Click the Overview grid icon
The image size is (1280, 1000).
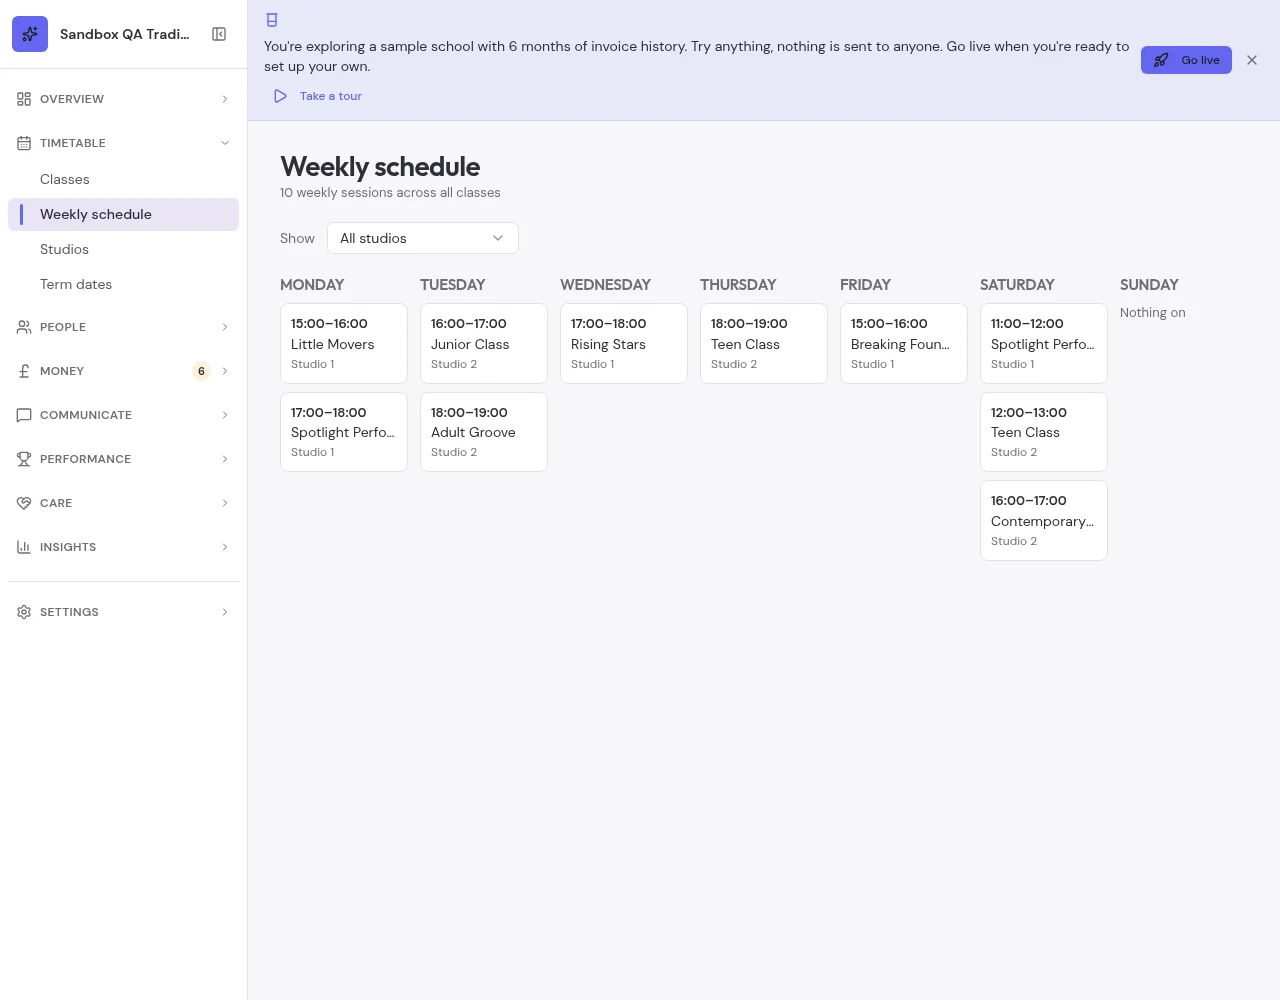pyautogui.click(x=24, y=99)
